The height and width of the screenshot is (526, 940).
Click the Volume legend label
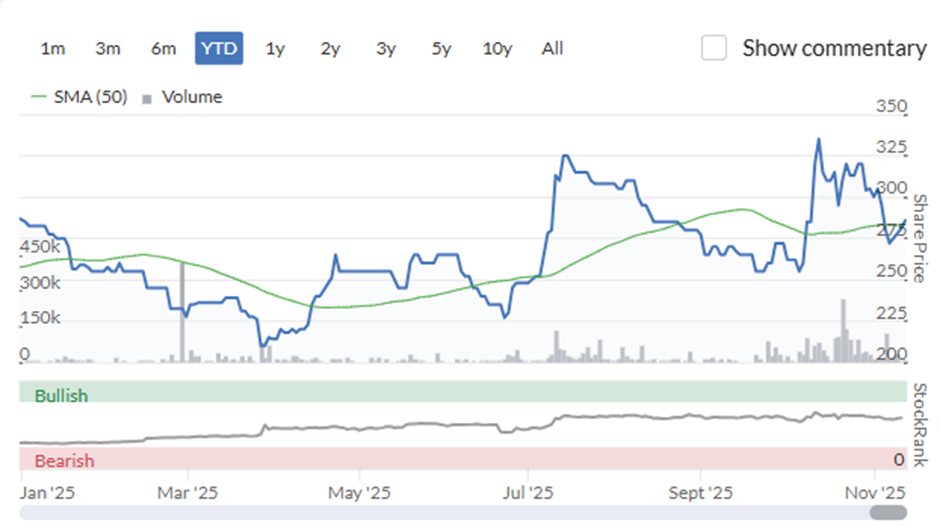click(192, 97)
